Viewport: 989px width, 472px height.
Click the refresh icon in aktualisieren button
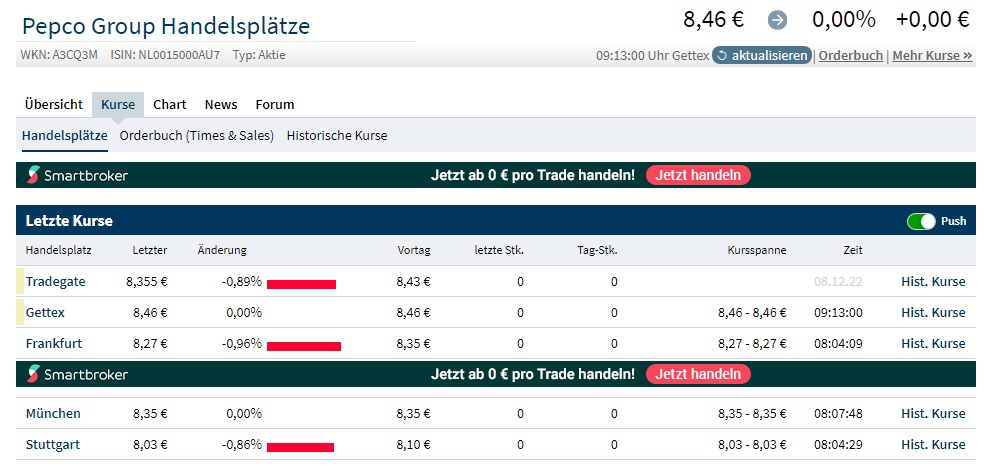[x=722, y=56]
